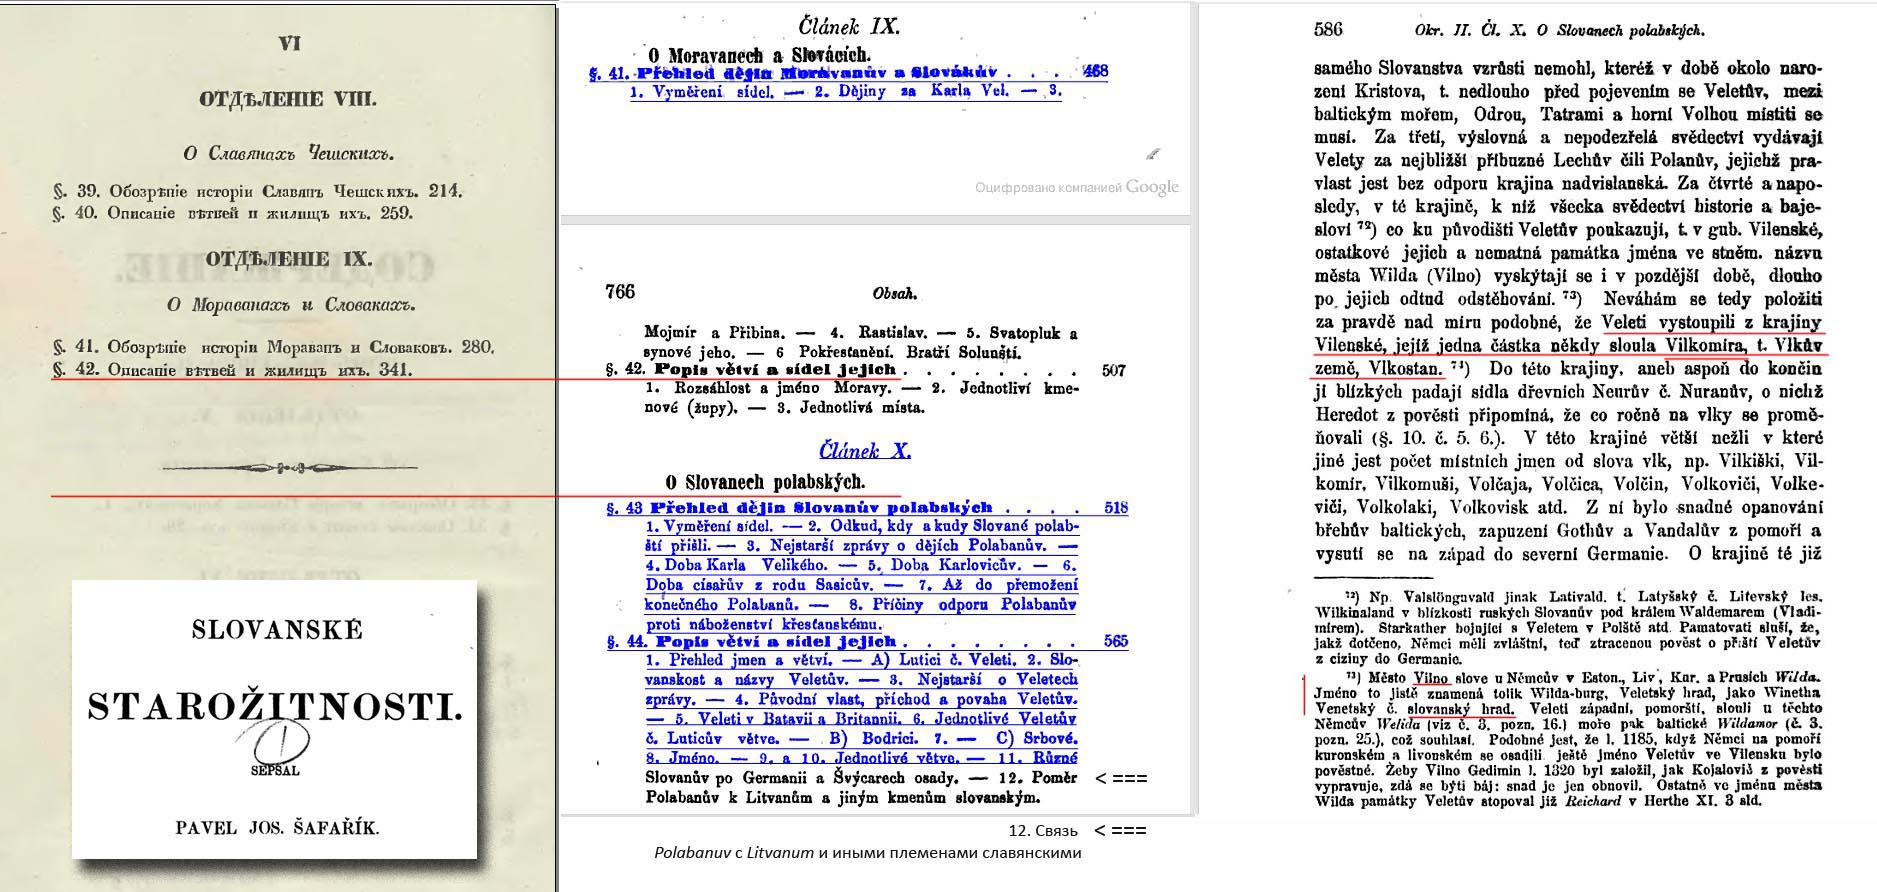Click page number 468 link
This screenshot has width=1877, height=892.
[1095, 72]
